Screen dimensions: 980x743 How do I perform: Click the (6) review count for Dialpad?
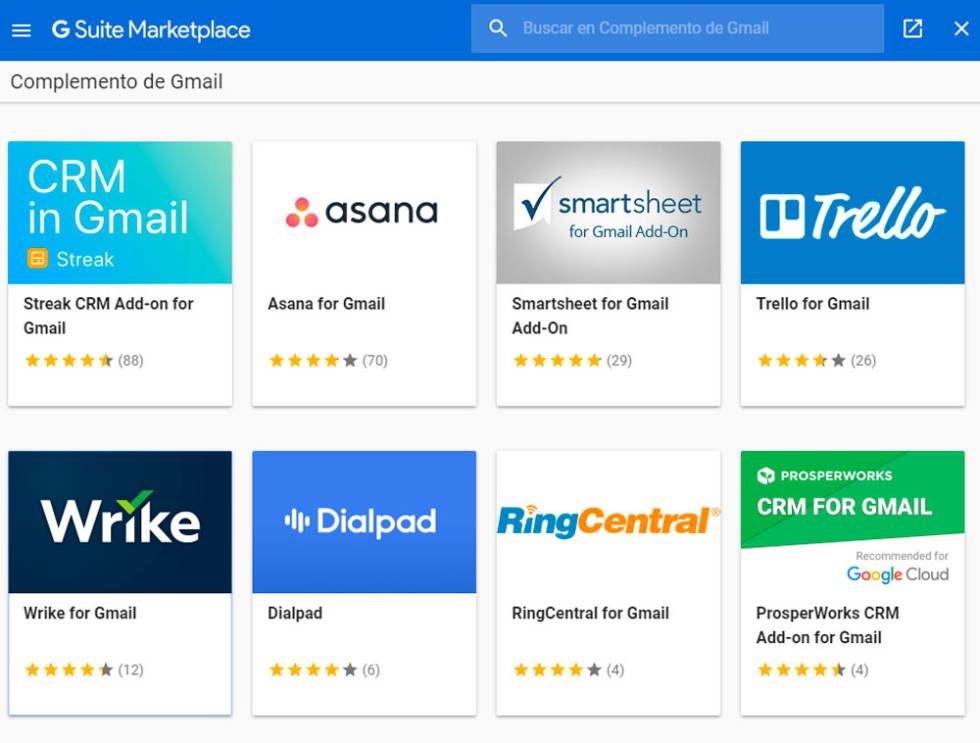[371, 670]
